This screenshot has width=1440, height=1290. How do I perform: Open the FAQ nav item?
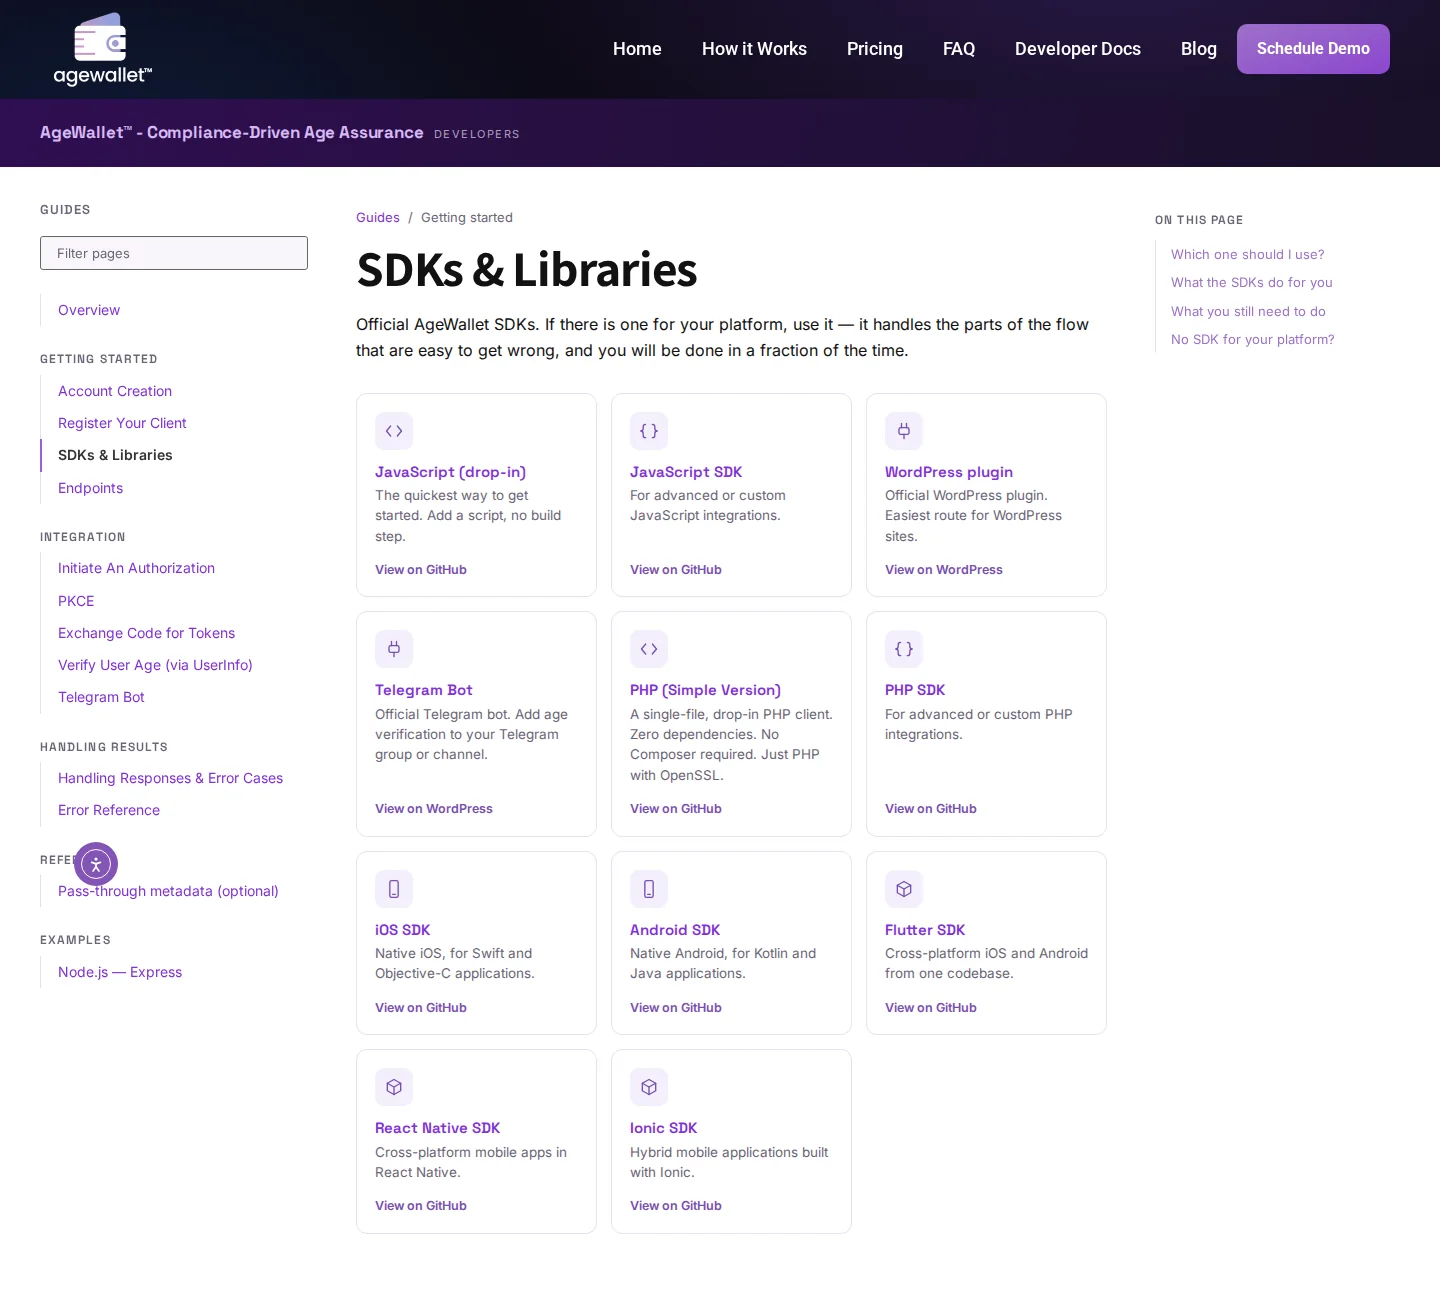pos(959,49)
